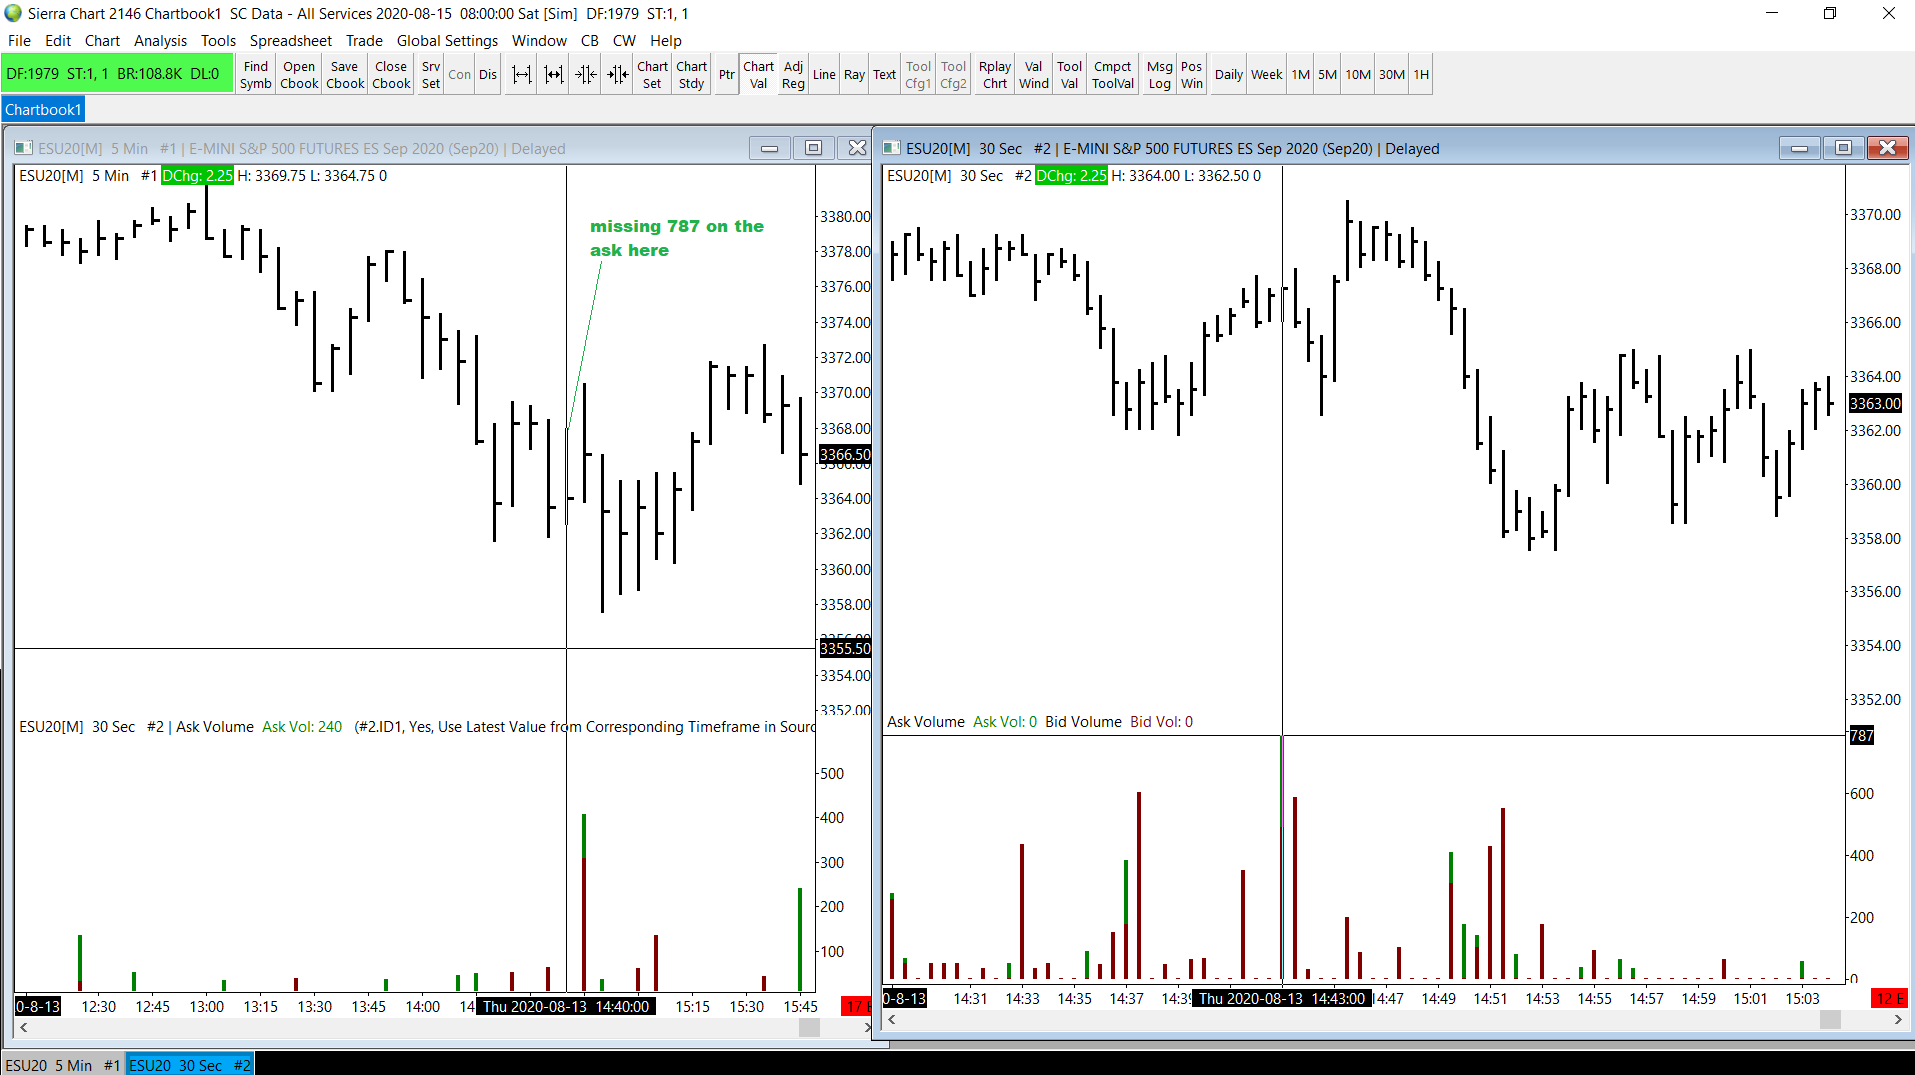
Task: Set timeframe to 30M
Action: point(1392,75)
